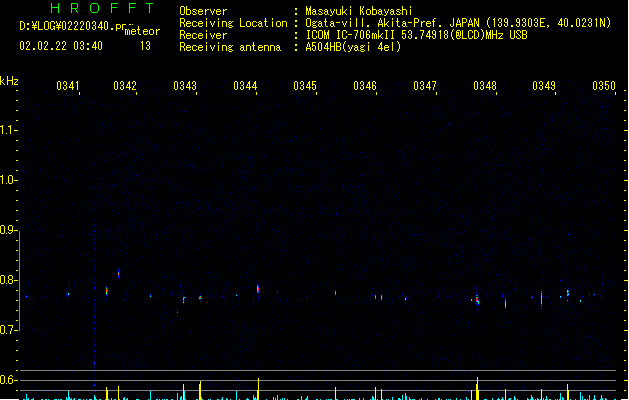
Task: Click the Receiver field label
Action: (203, 35)
